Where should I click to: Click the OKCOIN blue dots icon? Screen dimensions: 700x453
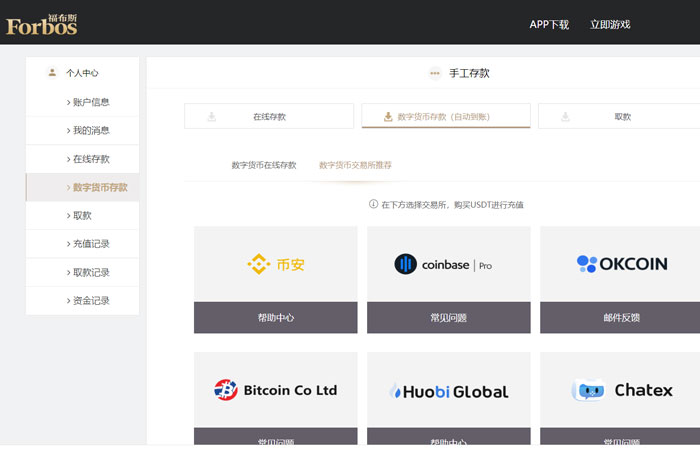(x=587, y=264)
